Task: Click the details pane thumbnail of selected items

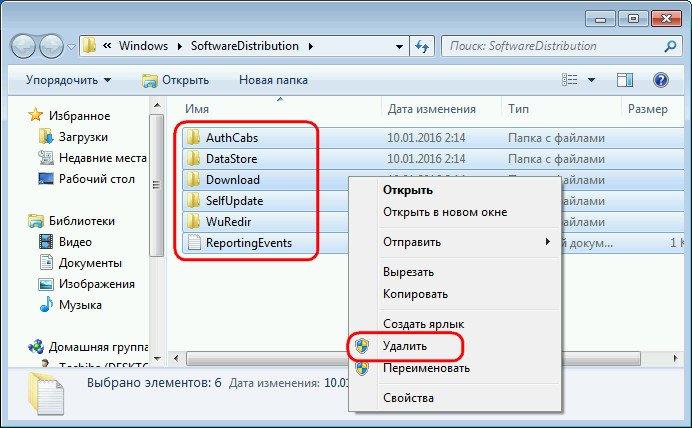Action: pos(46,394)
